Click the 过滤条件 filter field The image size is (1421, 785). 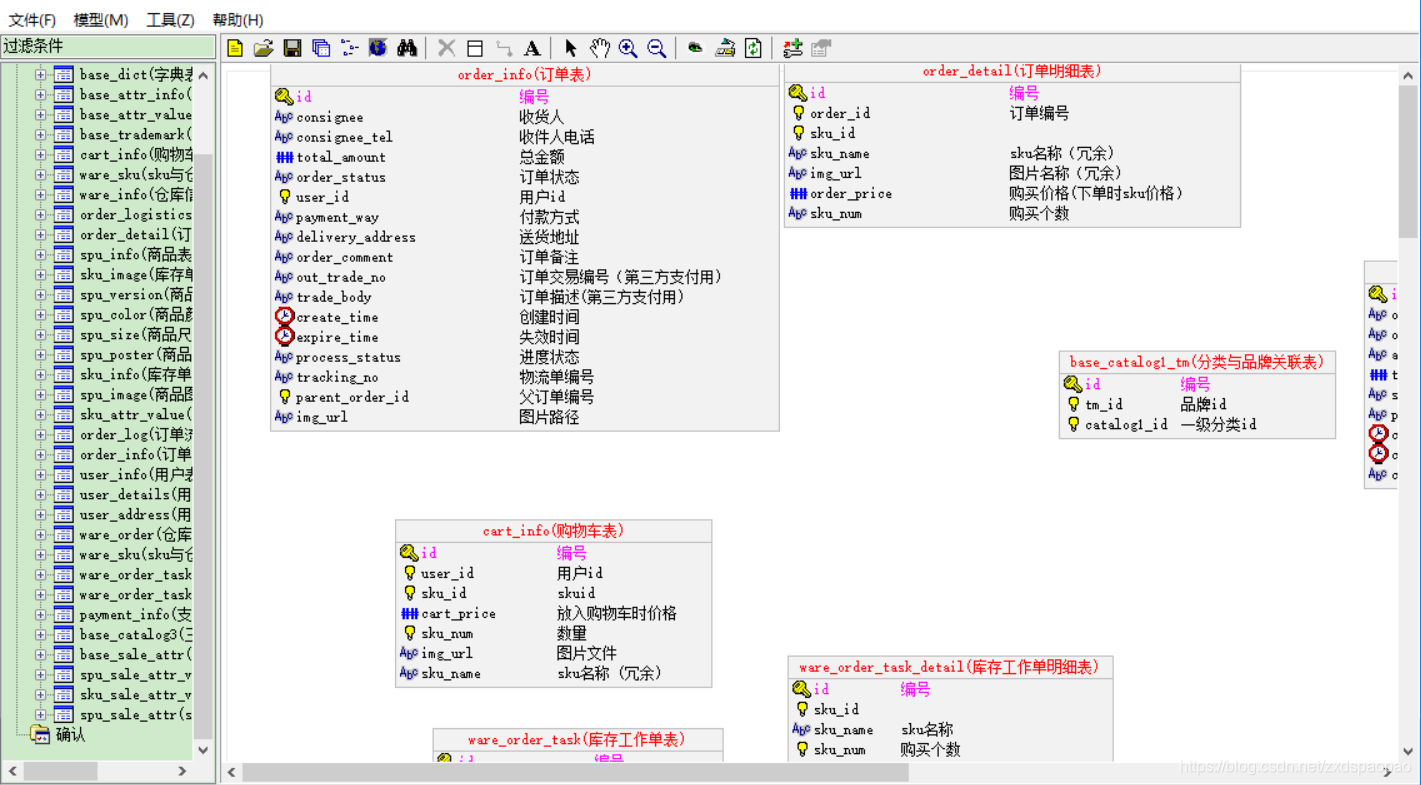tap(108, 46)
